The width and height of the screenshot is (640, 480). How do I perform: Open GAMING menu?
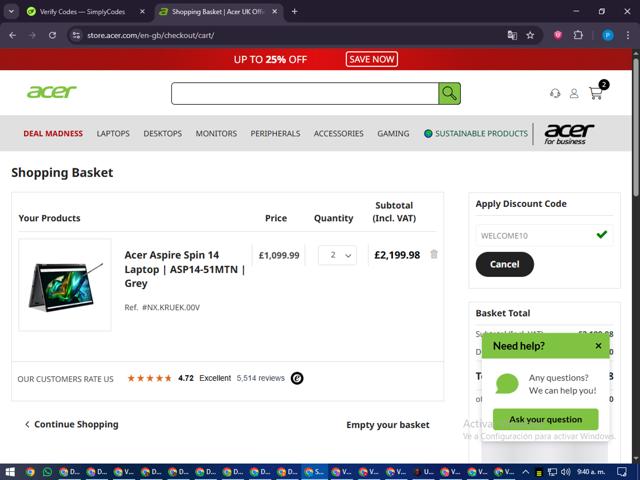(x=393, y=133)
